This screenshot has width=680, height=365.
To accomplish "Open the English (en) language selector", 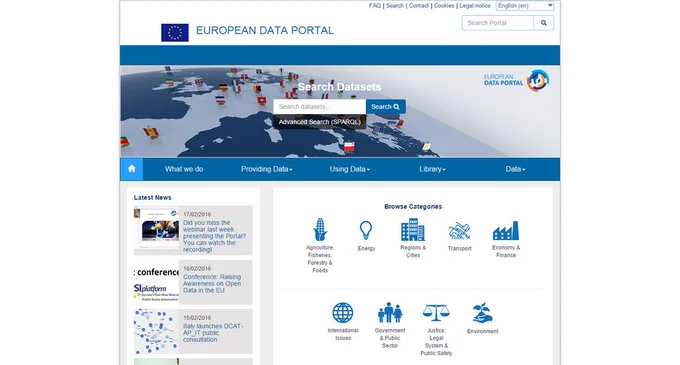I will [525, 6].
